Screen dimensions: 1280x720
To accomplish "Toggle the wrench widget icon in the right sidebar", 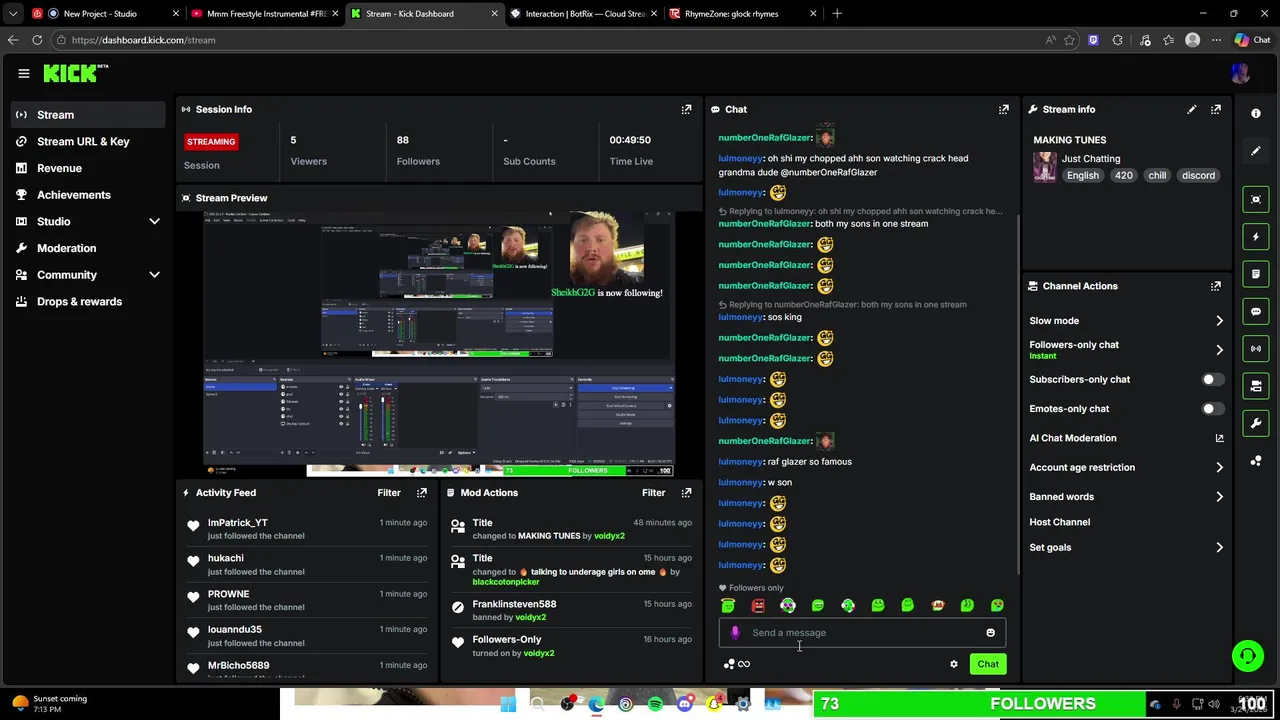I will pyautogui.click(x=1256, y=423).
